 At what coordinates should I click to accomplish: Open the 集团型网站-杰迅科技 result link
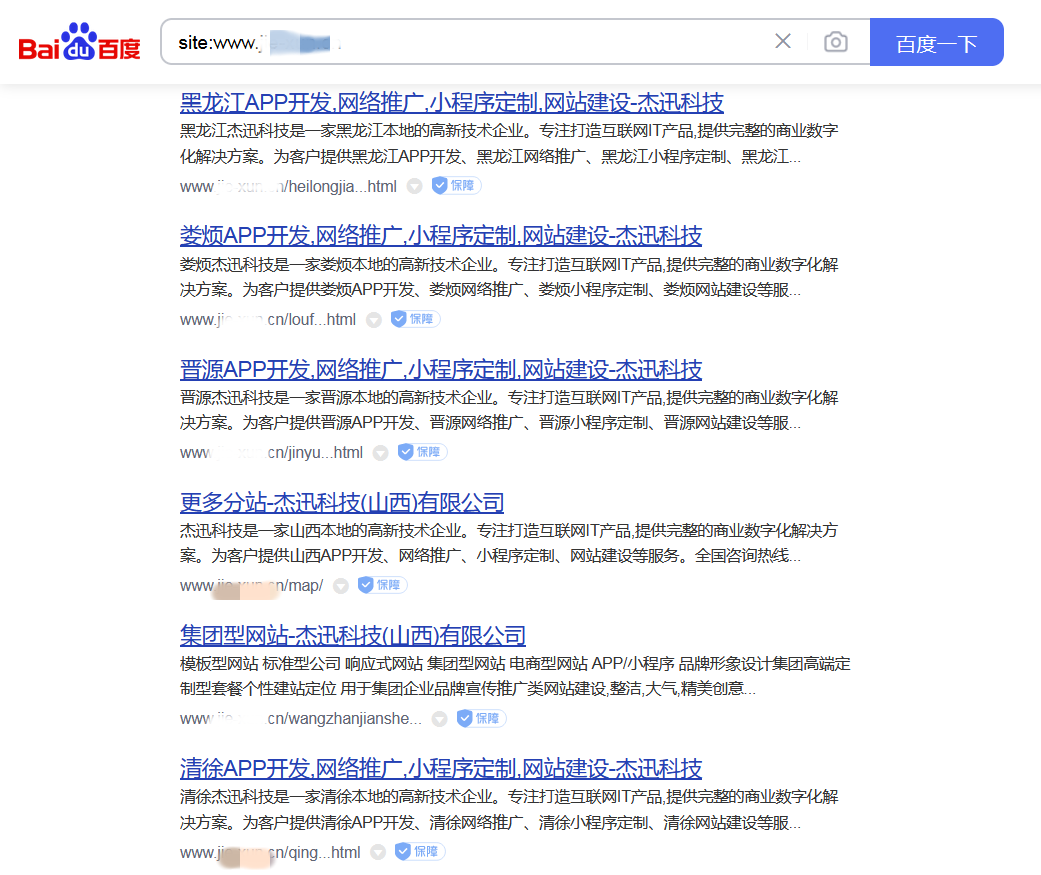pos(351,635)
